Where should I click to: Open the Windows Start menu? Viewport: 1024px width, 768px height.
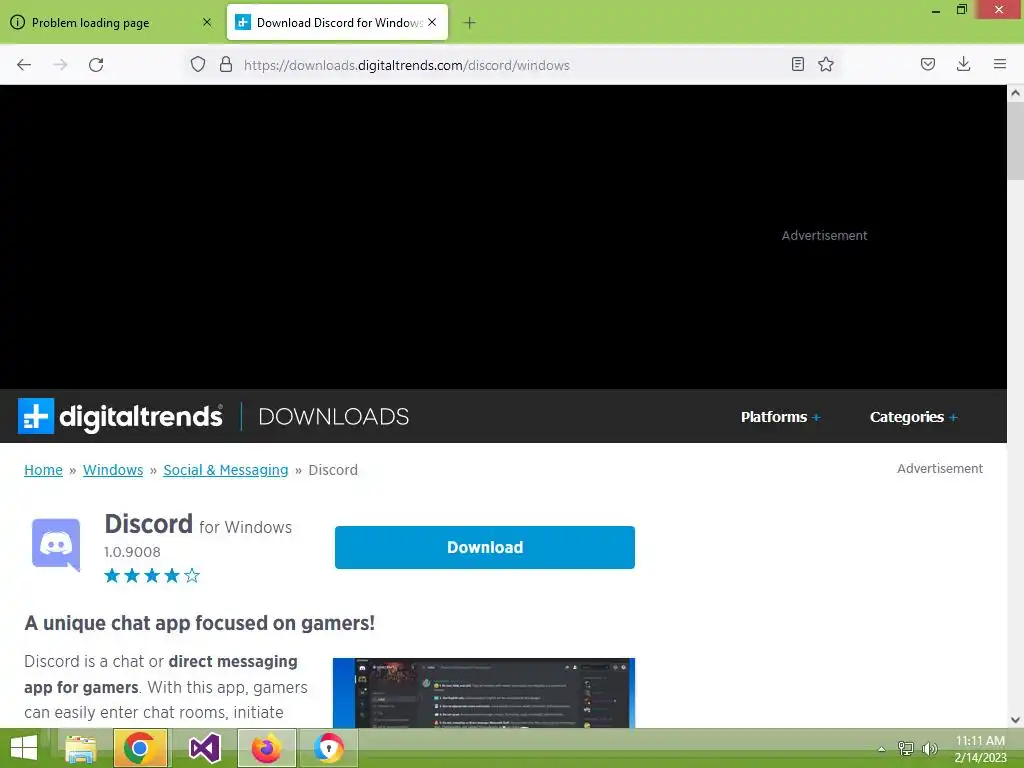click(24, 748)
